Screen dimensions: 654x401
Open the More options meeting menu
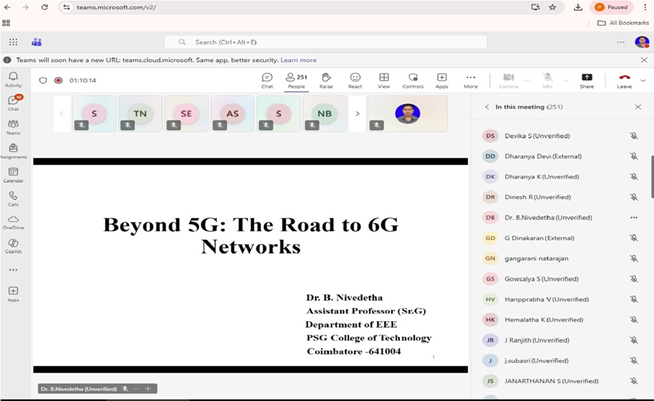point(470,80)
